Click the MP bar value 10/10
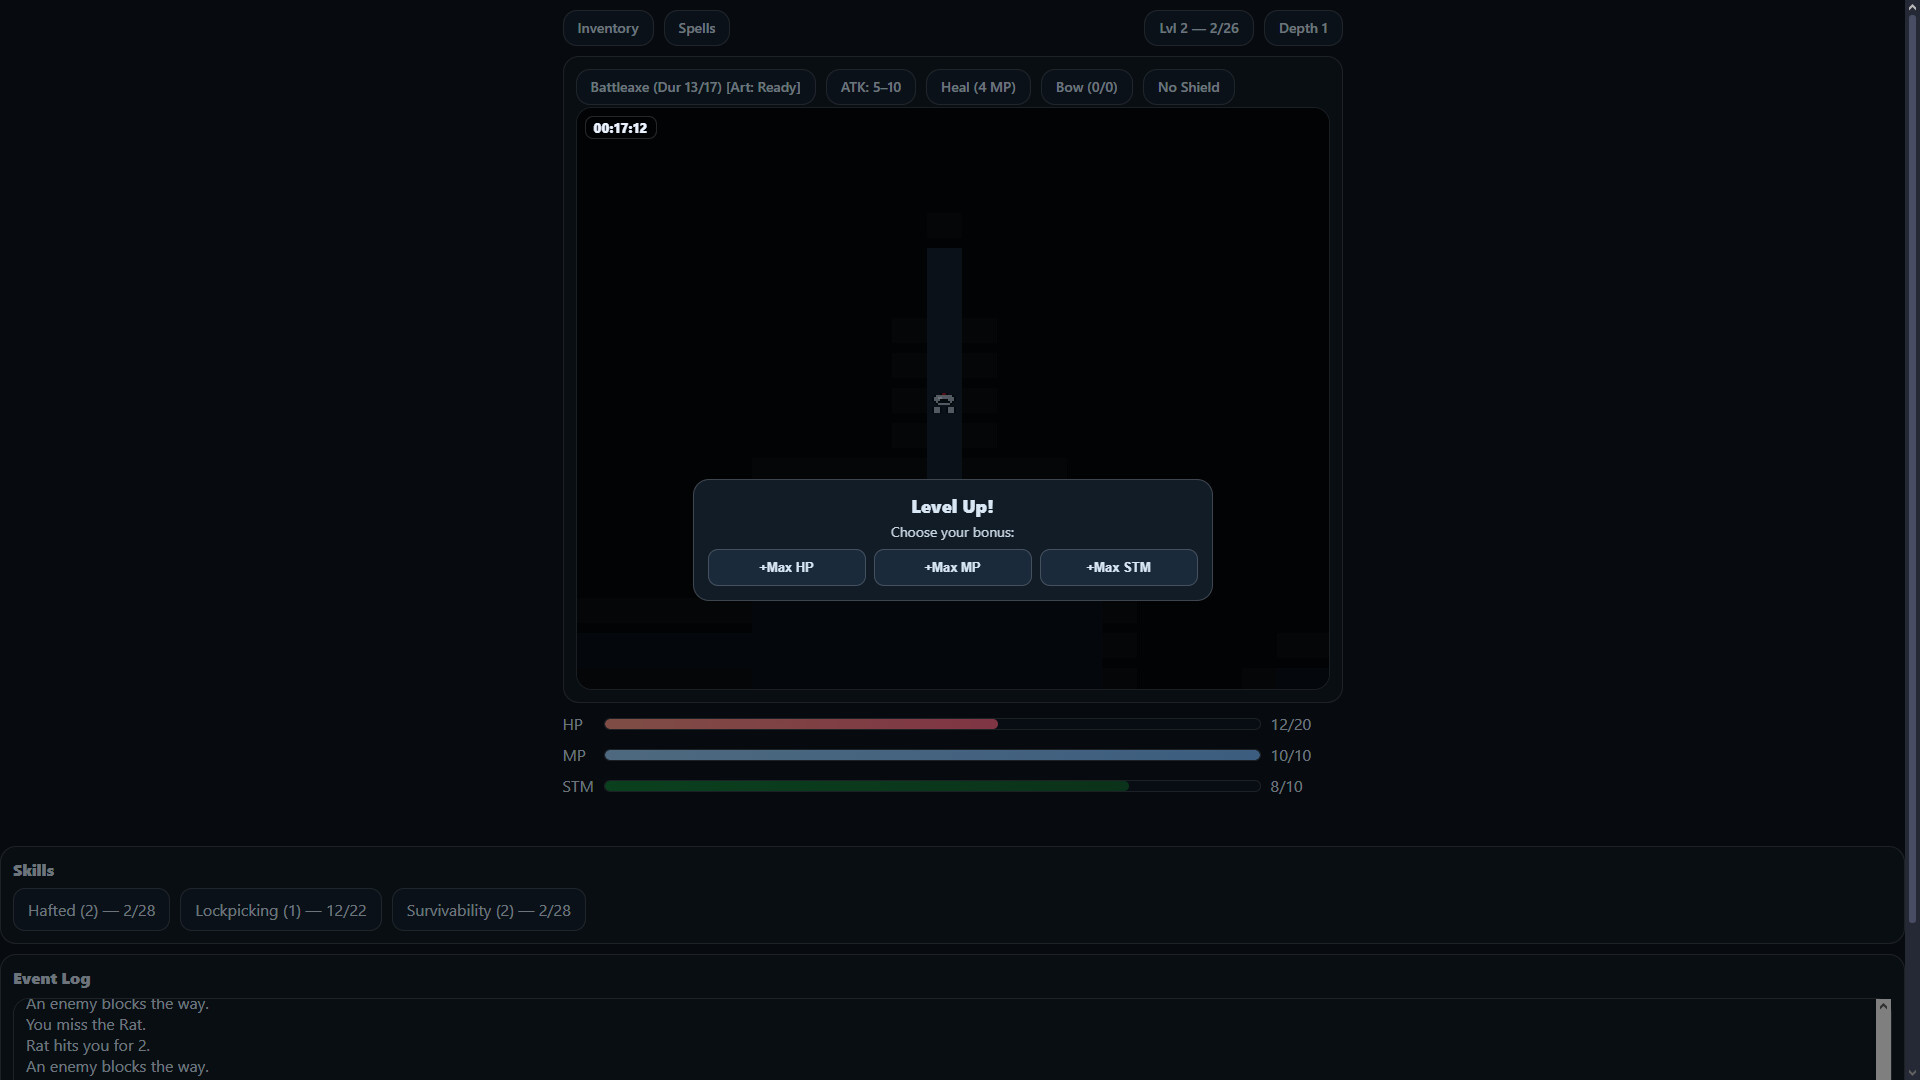 coord(1291,756)
